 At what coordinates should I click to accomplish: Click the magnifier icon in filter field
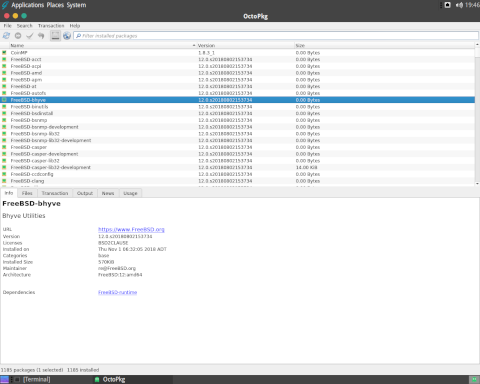tap(78, 36)
